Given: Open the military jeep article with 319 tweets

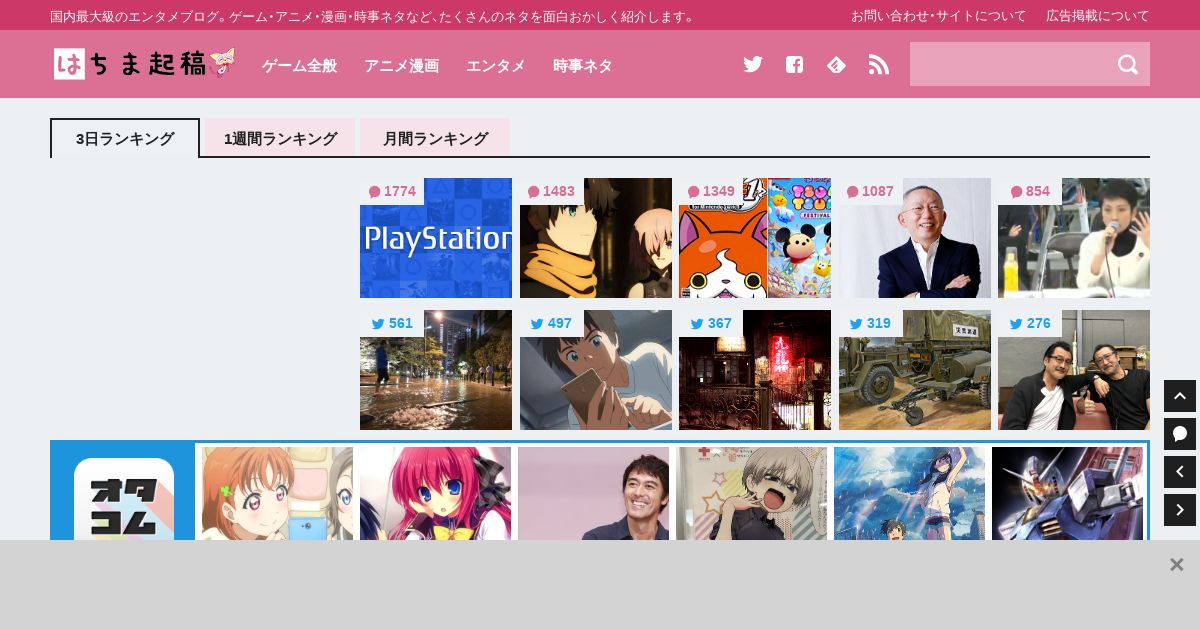Looking at the screenshot, I should click(915, 370).
